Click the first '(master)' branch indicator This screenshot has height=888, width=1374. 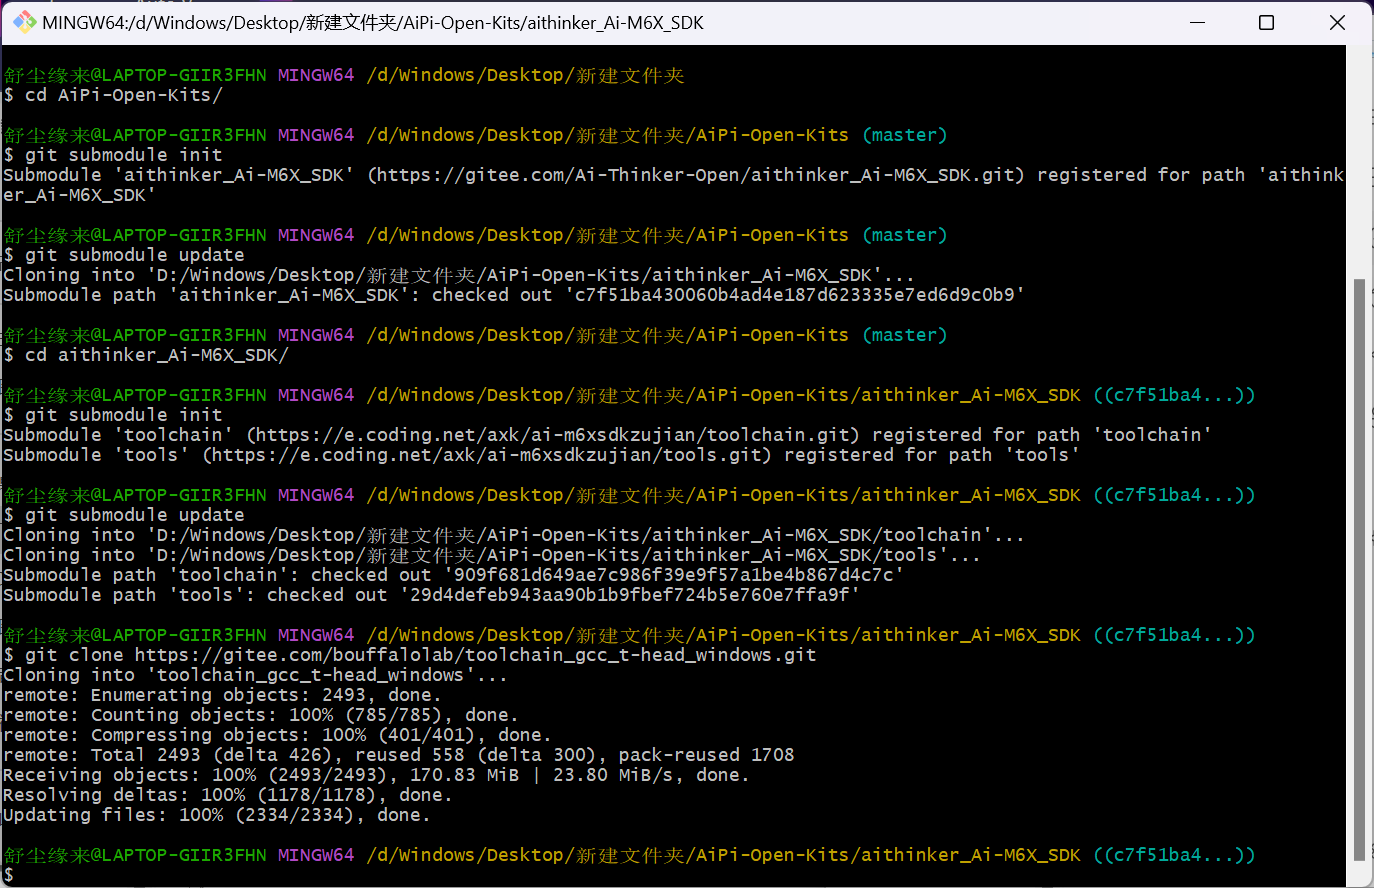[x=905, y=135]
